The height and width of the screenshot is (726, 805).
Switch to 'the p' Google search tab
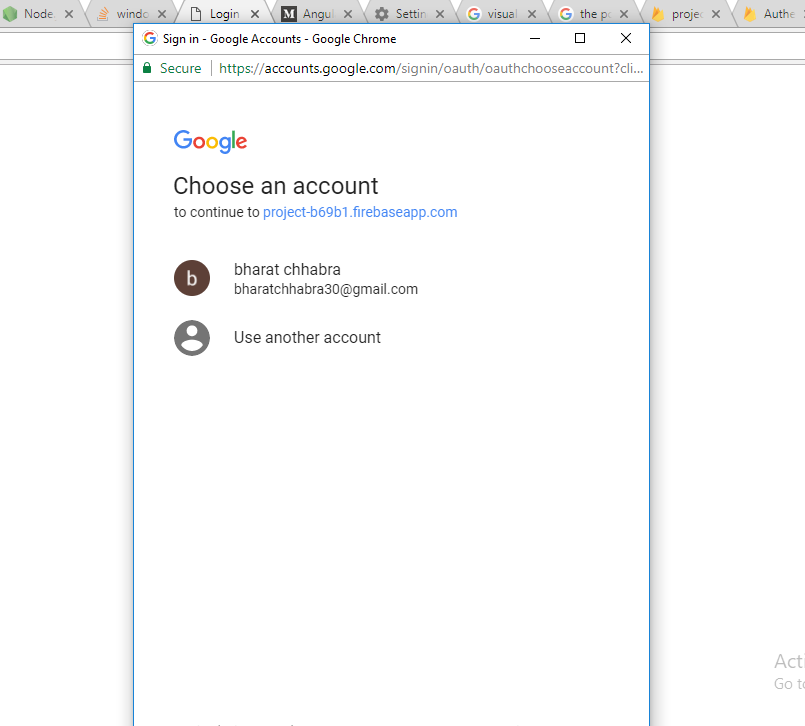coord(594,14)
